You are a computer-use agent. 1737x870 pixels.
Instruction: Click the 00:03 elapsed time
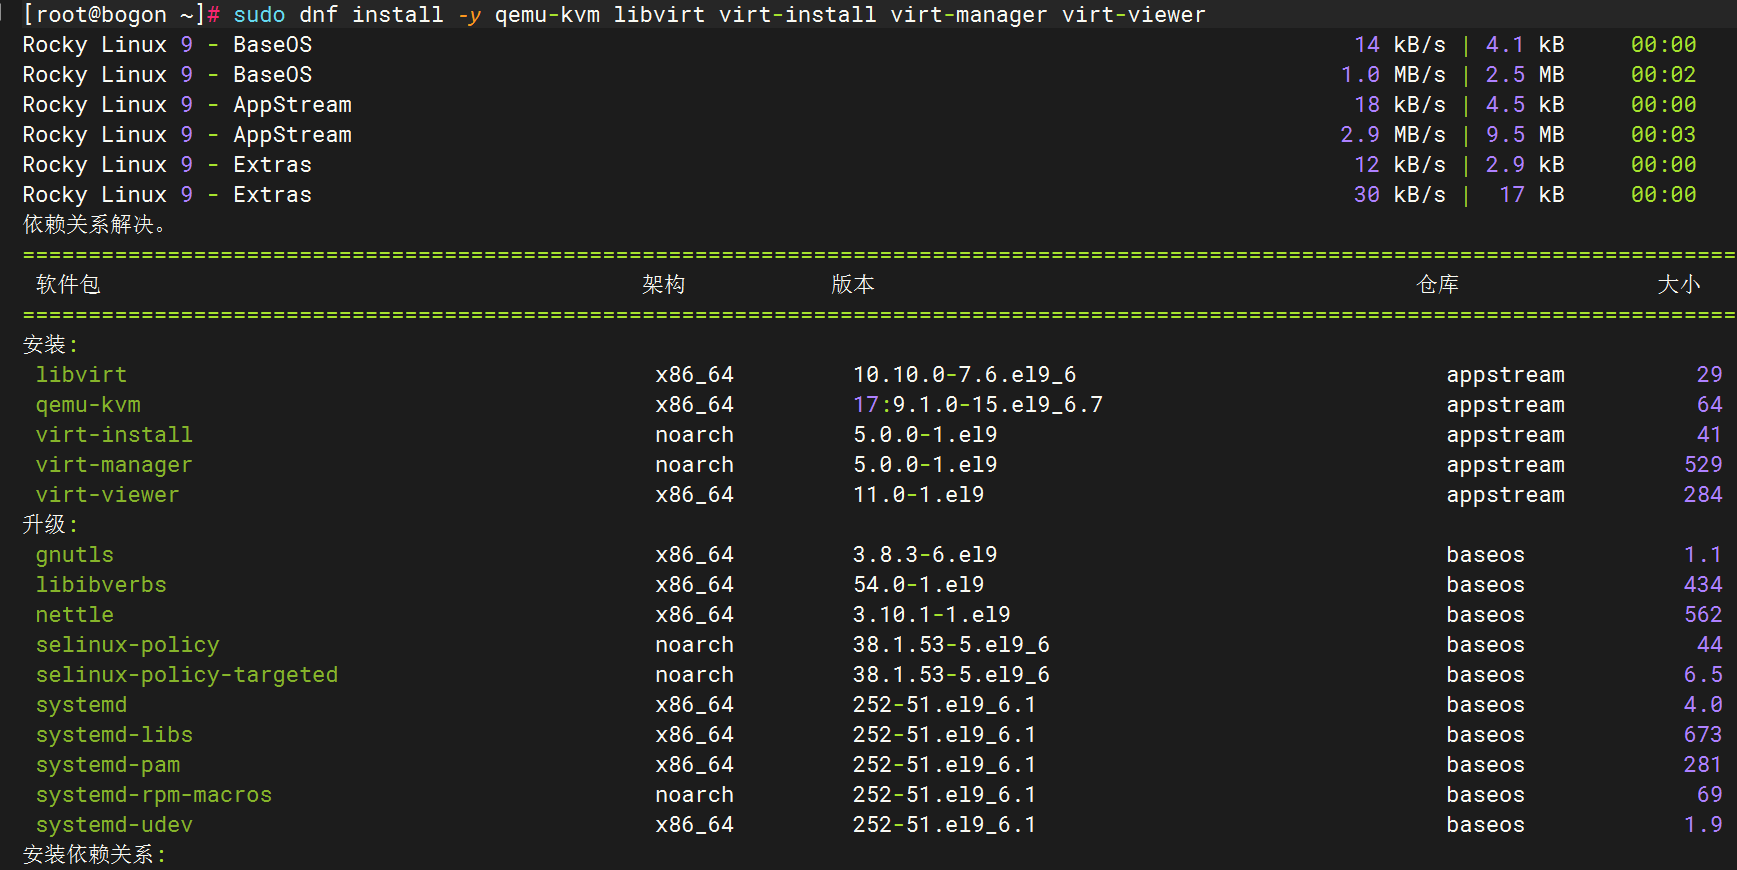[1663, 135]
